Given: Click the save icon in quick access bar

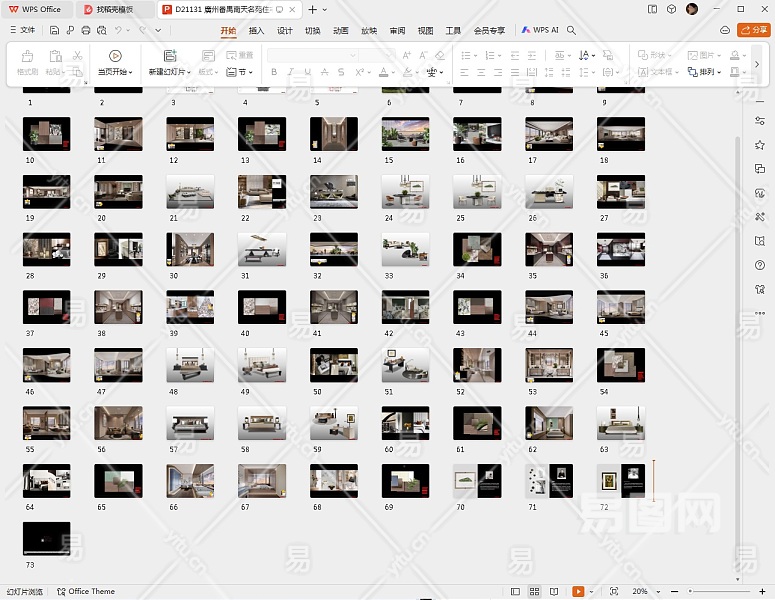Looking at the screenshot, I should click(54, 30).
